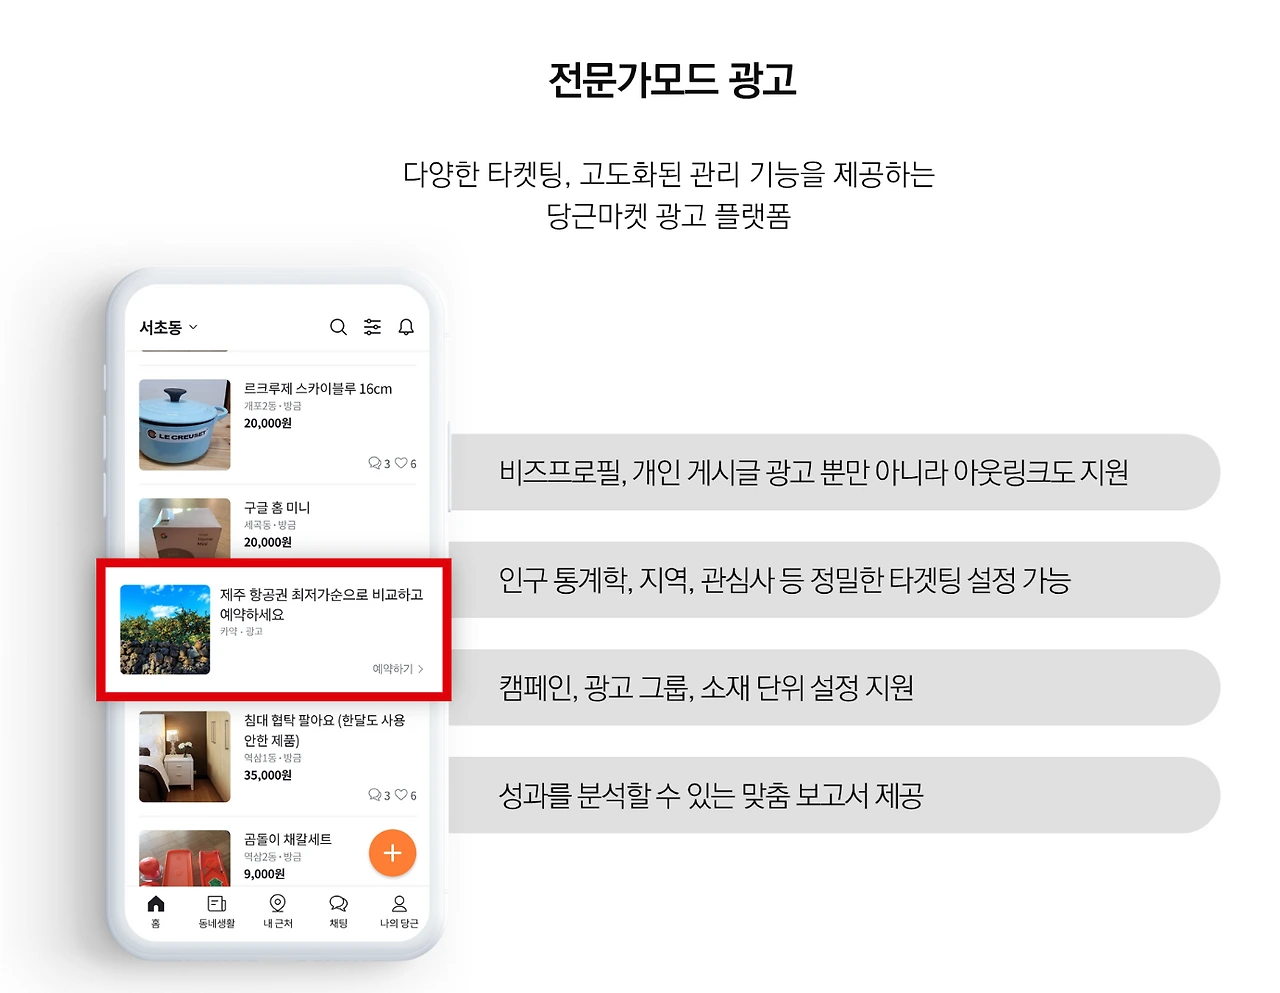Toggle the heart on the 르크루제 스카이블루 listing

point(404,463)
